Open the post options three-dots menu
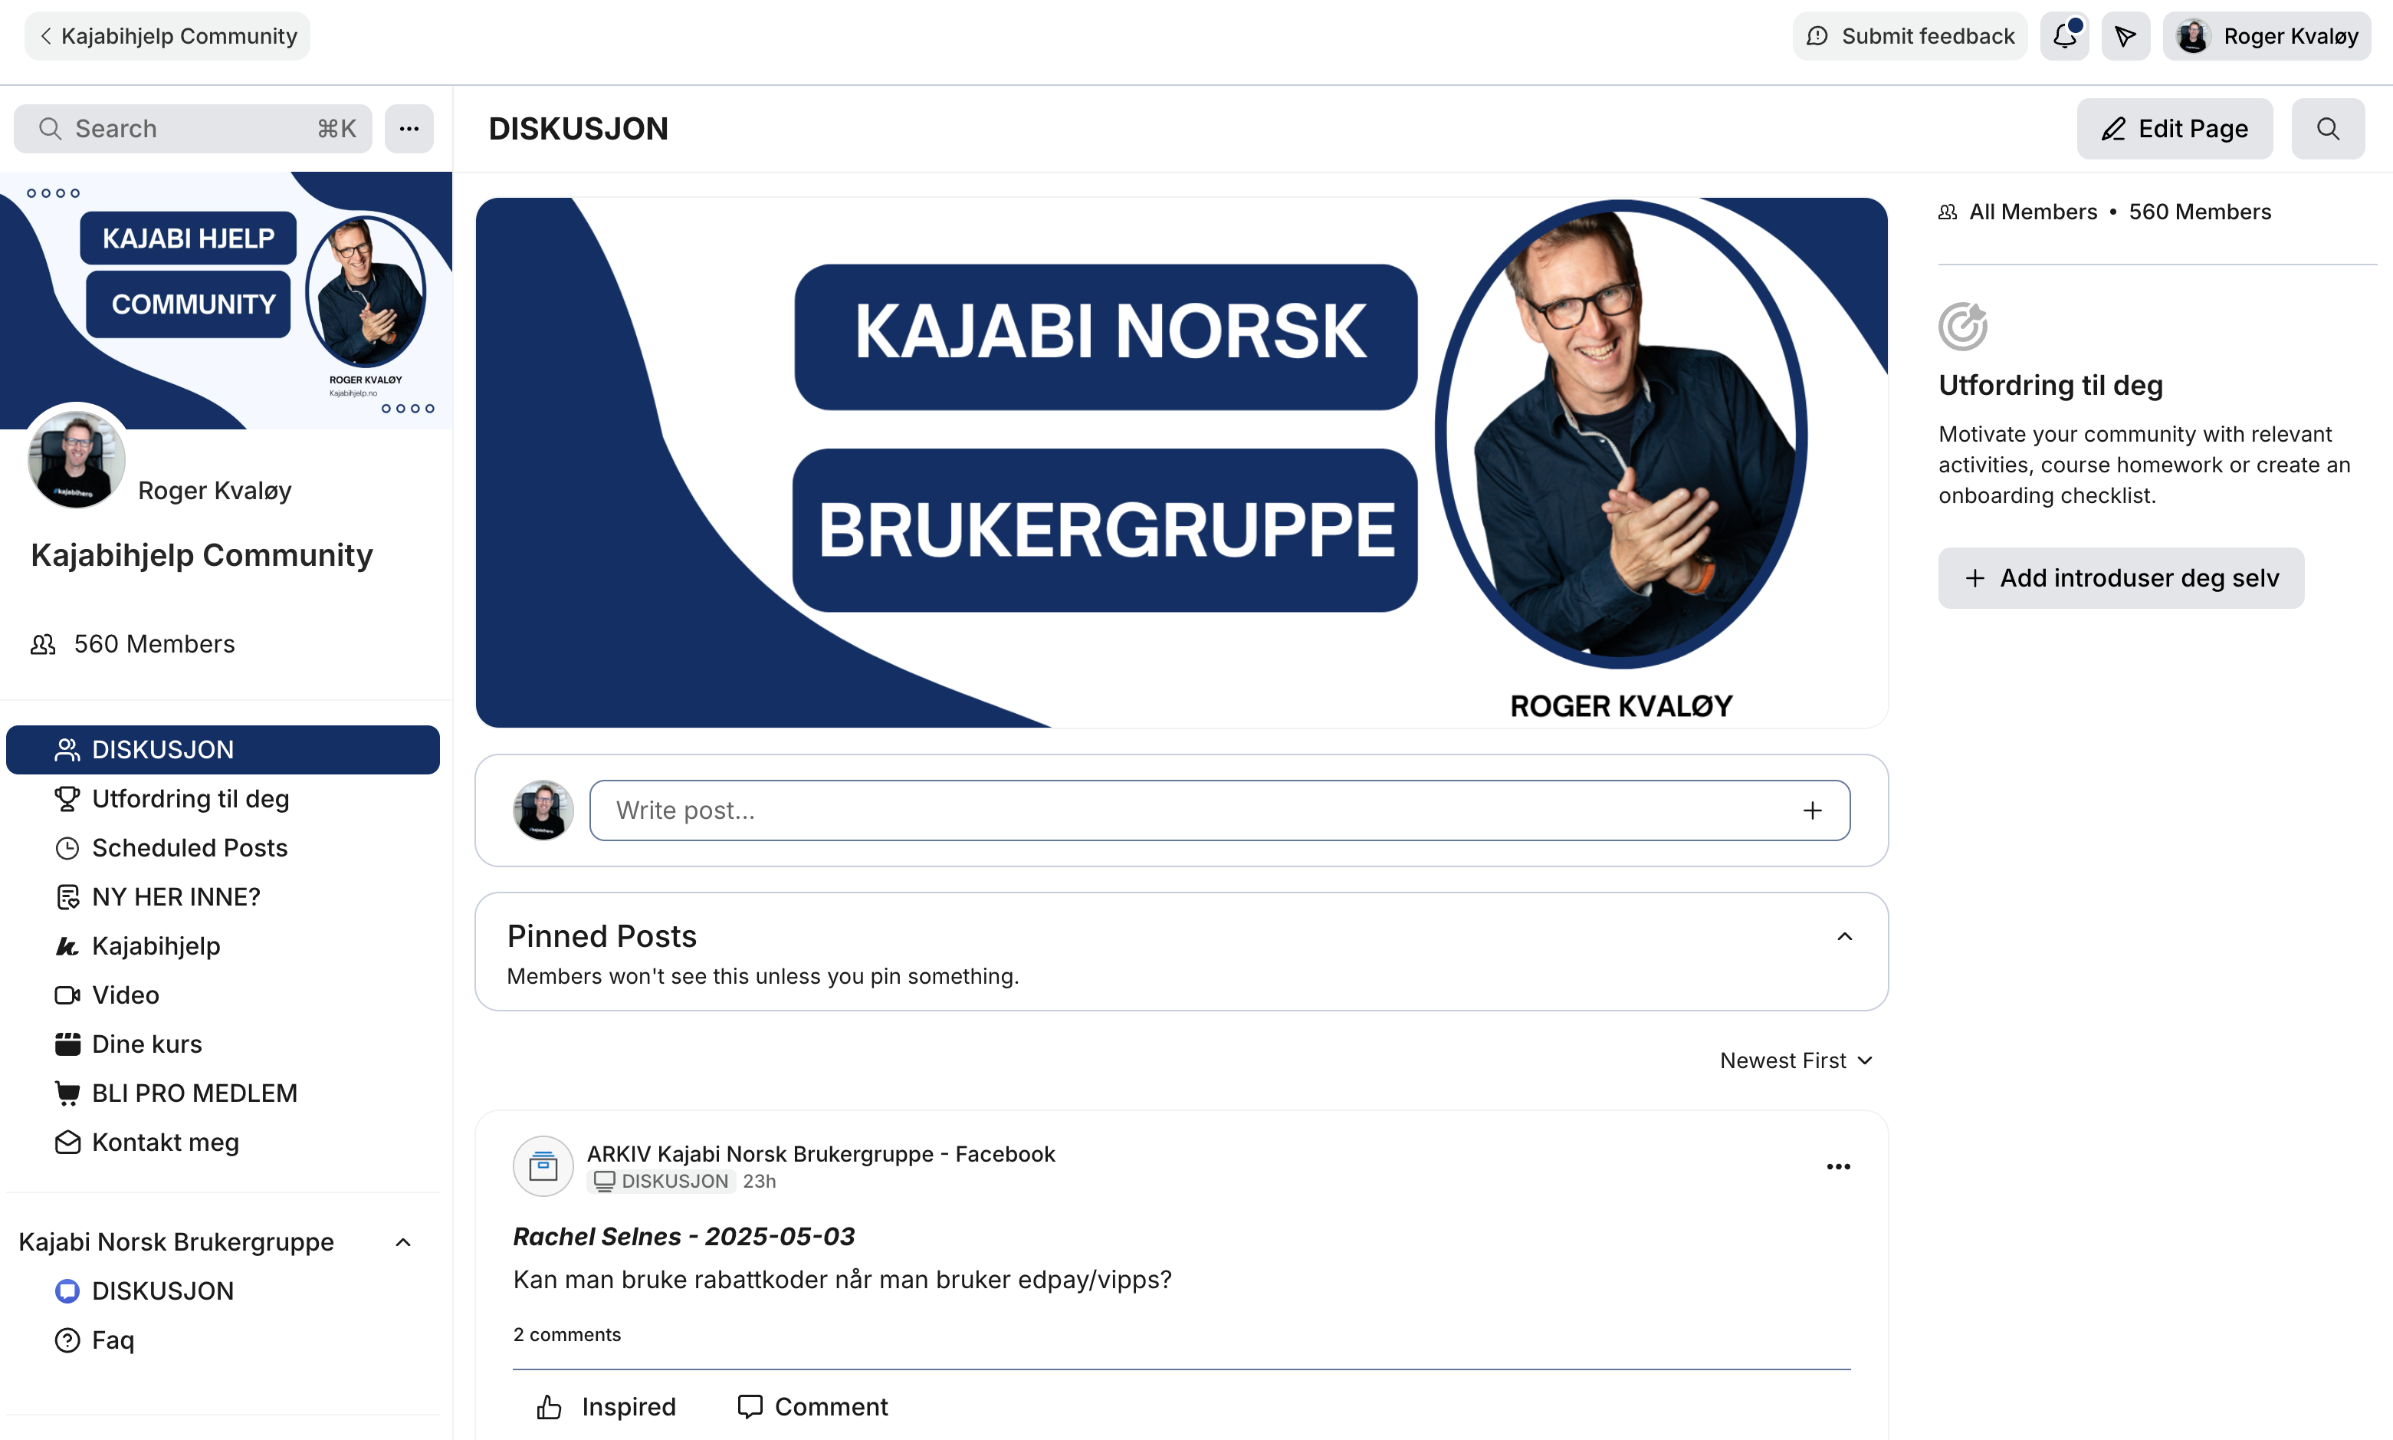 point(1838,1166)
